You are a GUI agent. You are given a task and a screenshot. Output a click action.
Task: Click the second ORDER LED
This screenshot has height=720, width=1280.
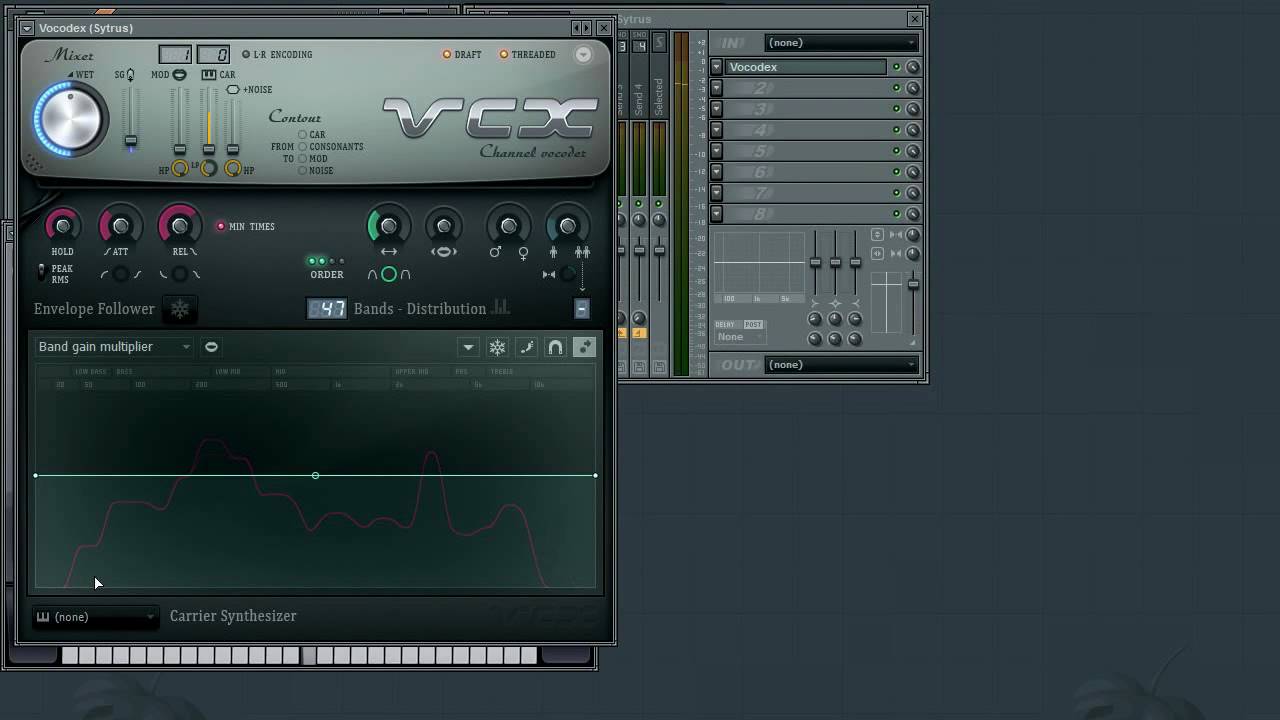coord(322,261)
